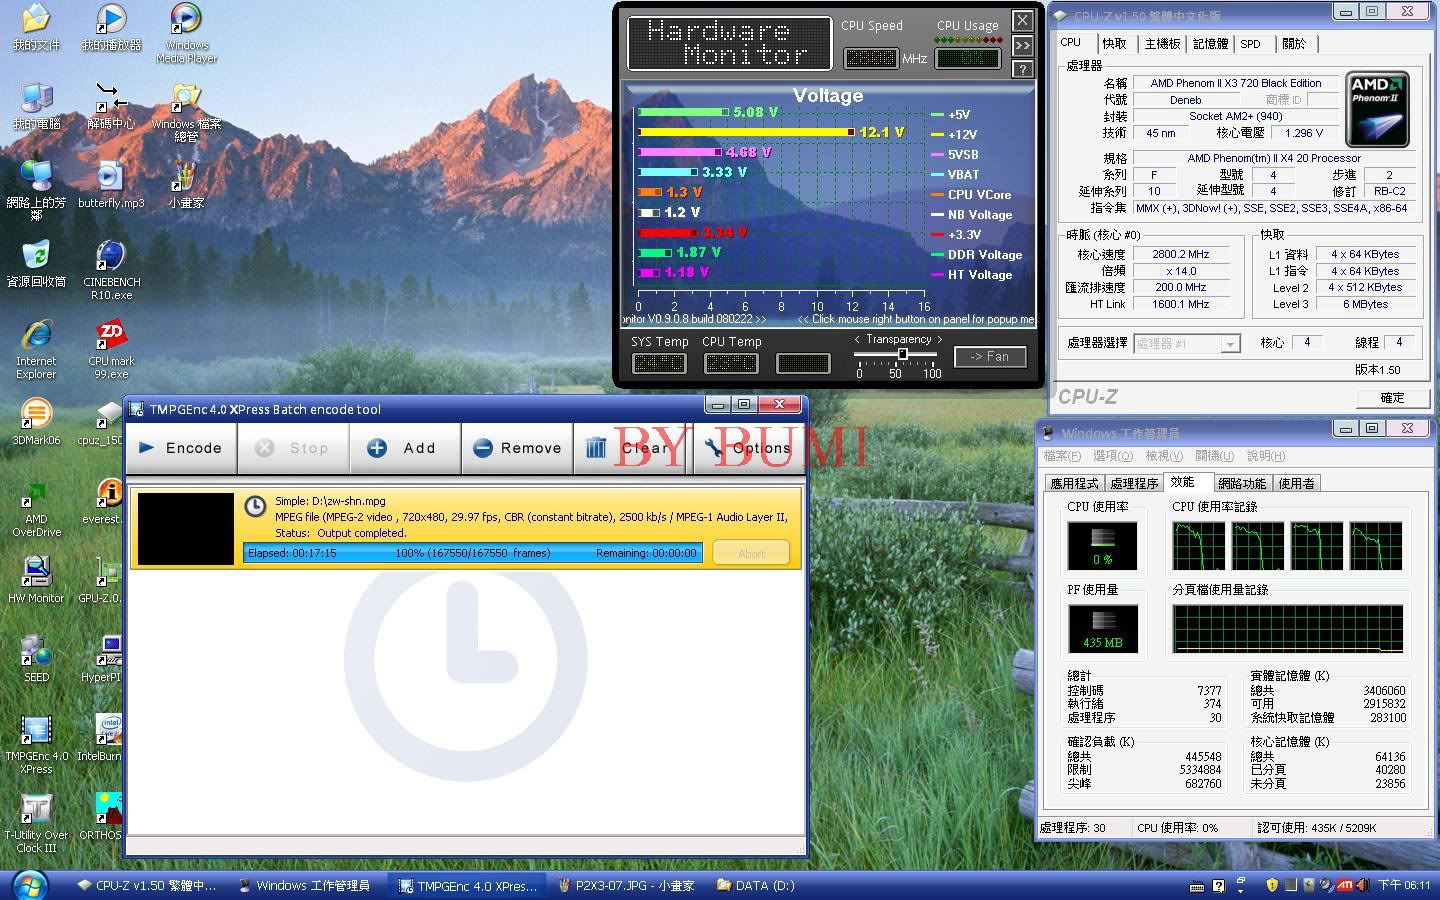This screenshot has height=900, width=1440.
Task: Open the Options menu in Task Manager
Action: [x=1113, y=456]
